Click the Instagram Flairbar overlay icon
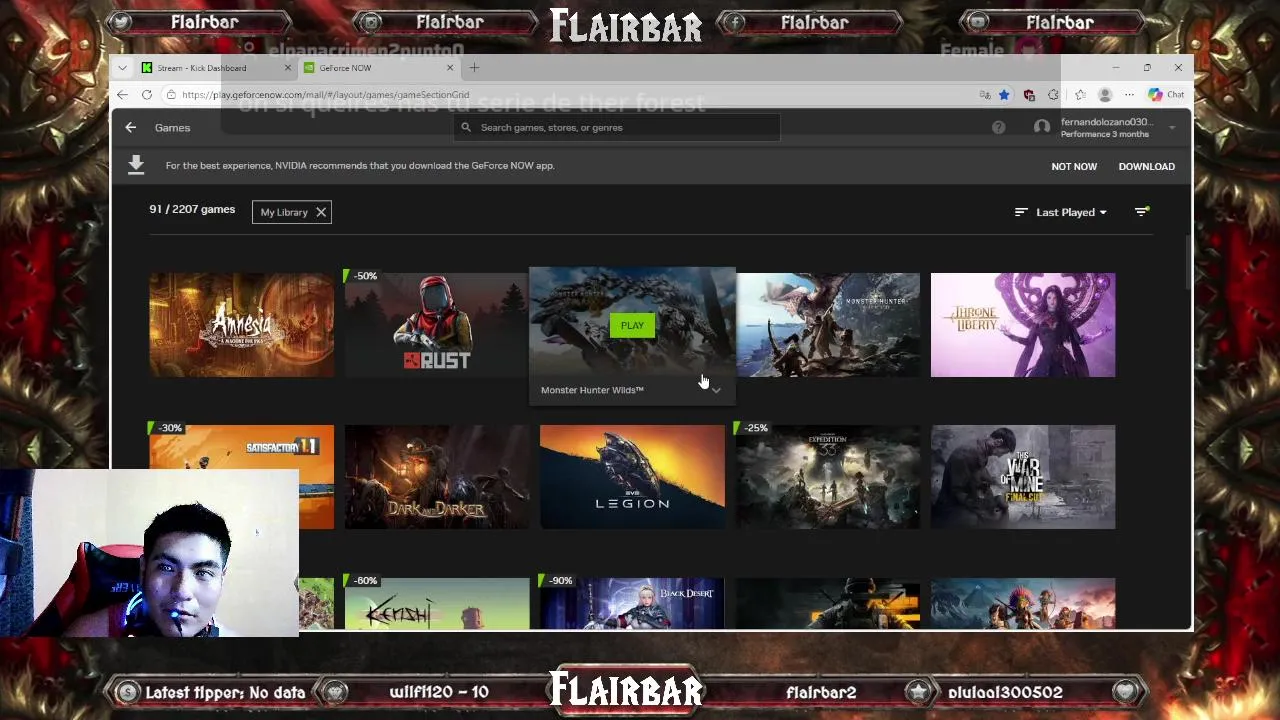Viewport: 1280px width, 720px height. [372, 22]
